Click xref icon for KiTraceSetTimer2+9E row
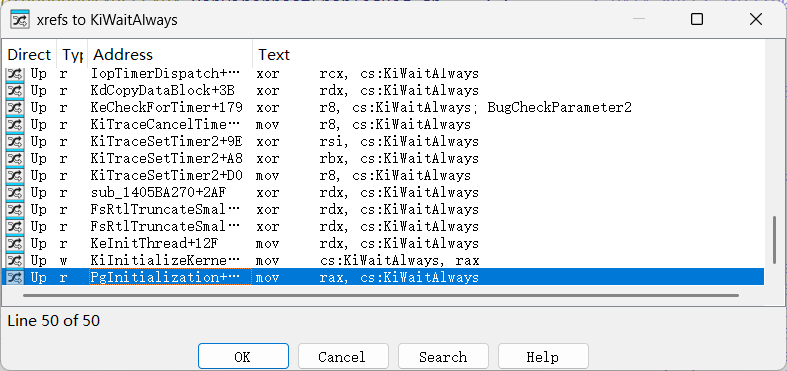This screenshot has width=787, height=371. (15, 142)
